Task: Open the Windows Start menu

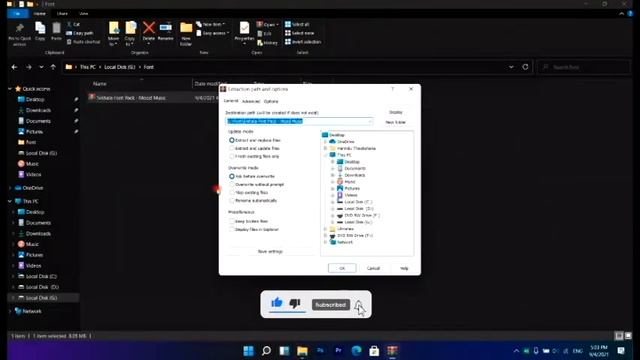Action: tap(248, 351)
